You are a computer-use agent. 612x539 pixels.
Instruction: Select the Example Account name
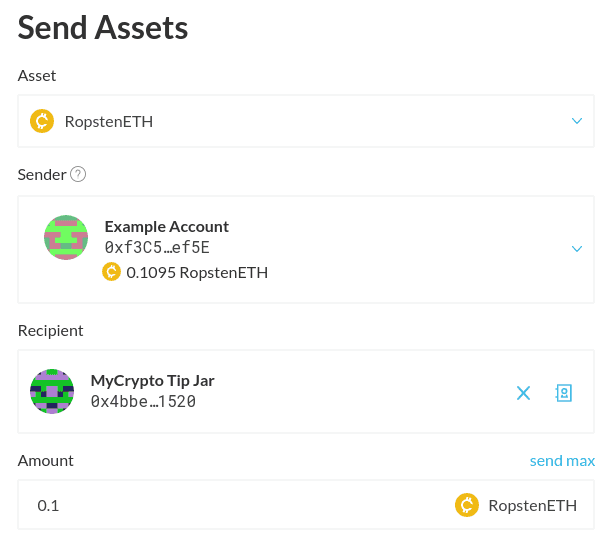coord(167,227)
